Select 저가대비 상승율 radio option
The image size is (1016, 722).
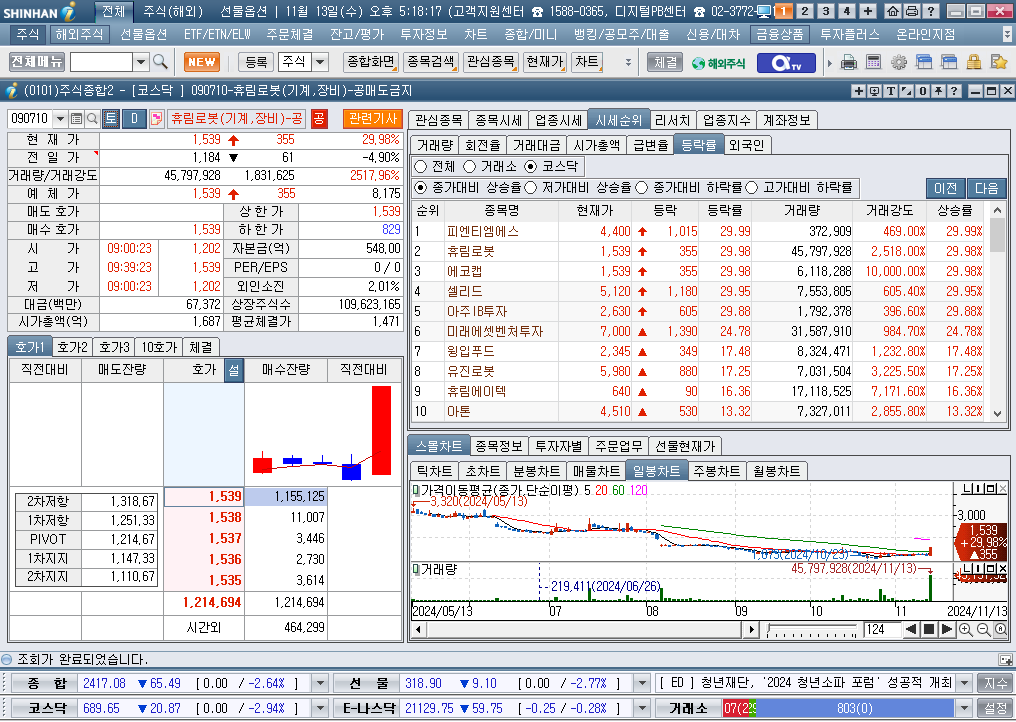tap(531, 187)
